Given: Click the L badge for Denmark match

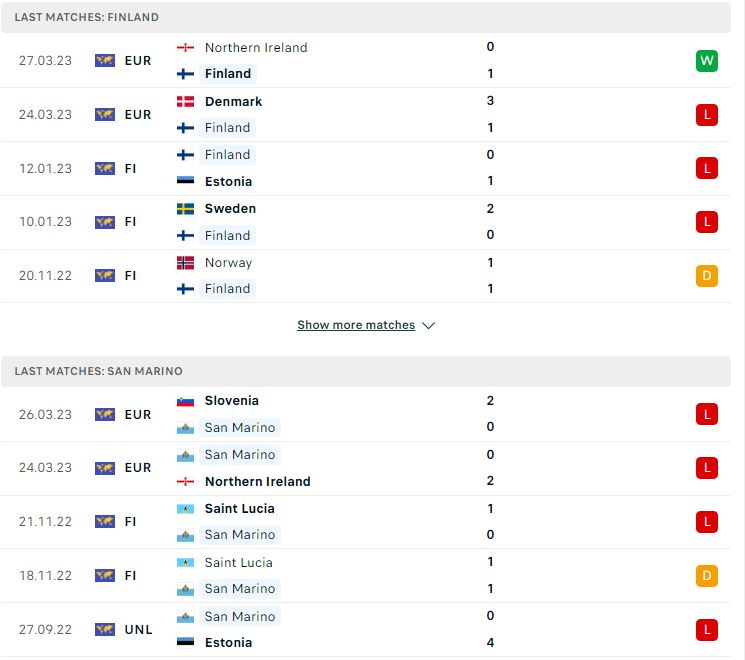Looking at the screenshot, I should click(707, 115).
